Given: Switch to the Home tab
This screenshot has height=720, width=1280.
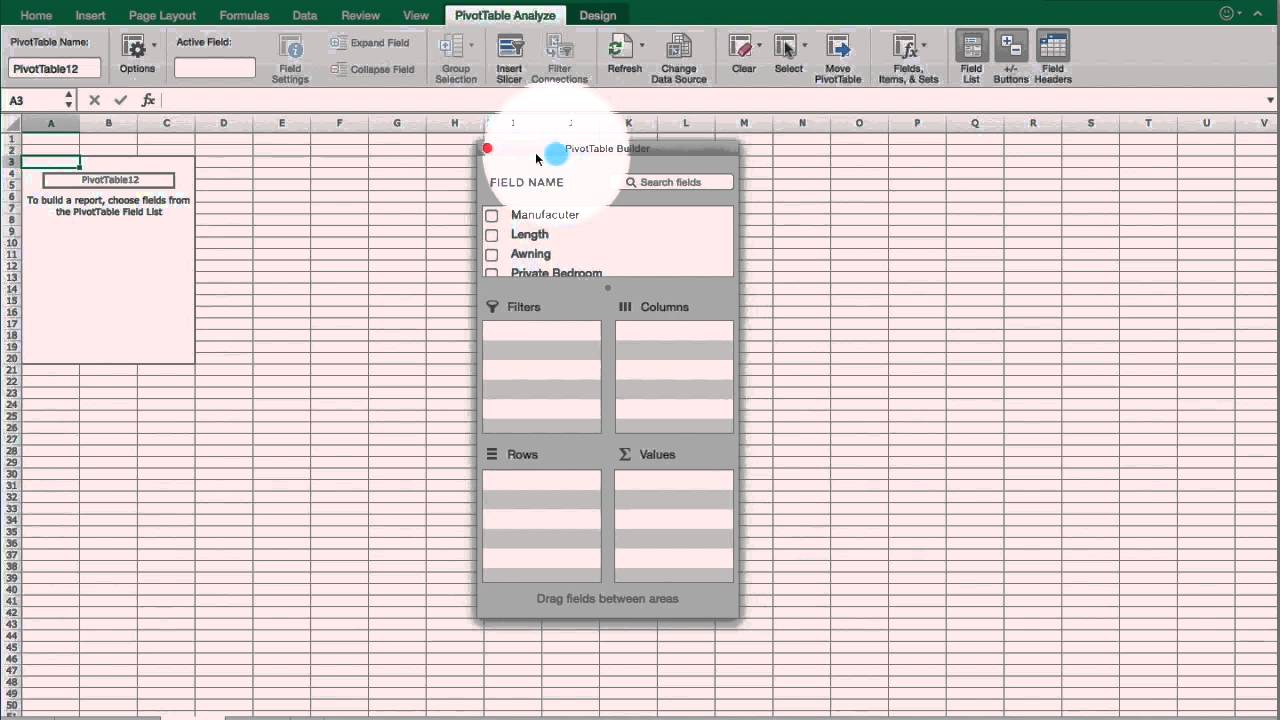Looking at the screenshot, I should [x=36, y=15].
